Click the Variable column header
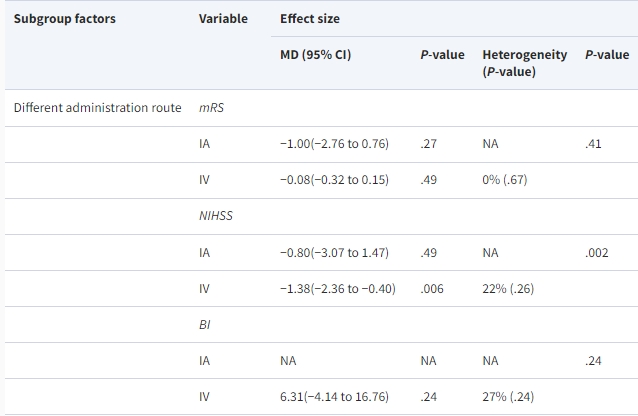 tap(224, 19)
